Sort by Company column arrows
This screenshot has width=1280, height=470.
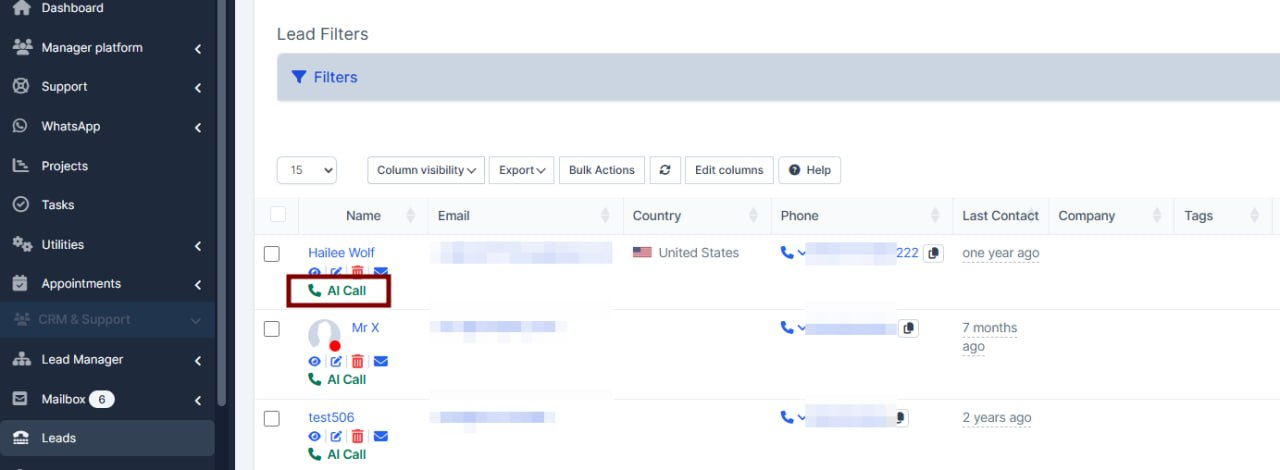click(1156, 215)
